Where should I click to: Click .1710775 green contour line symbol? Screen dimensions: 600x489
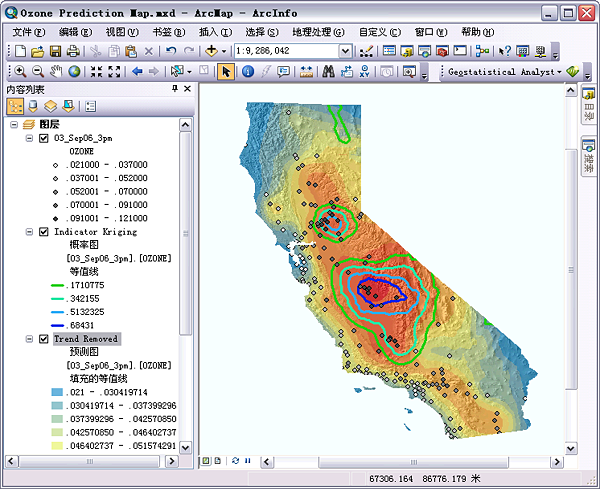[57, 285]
